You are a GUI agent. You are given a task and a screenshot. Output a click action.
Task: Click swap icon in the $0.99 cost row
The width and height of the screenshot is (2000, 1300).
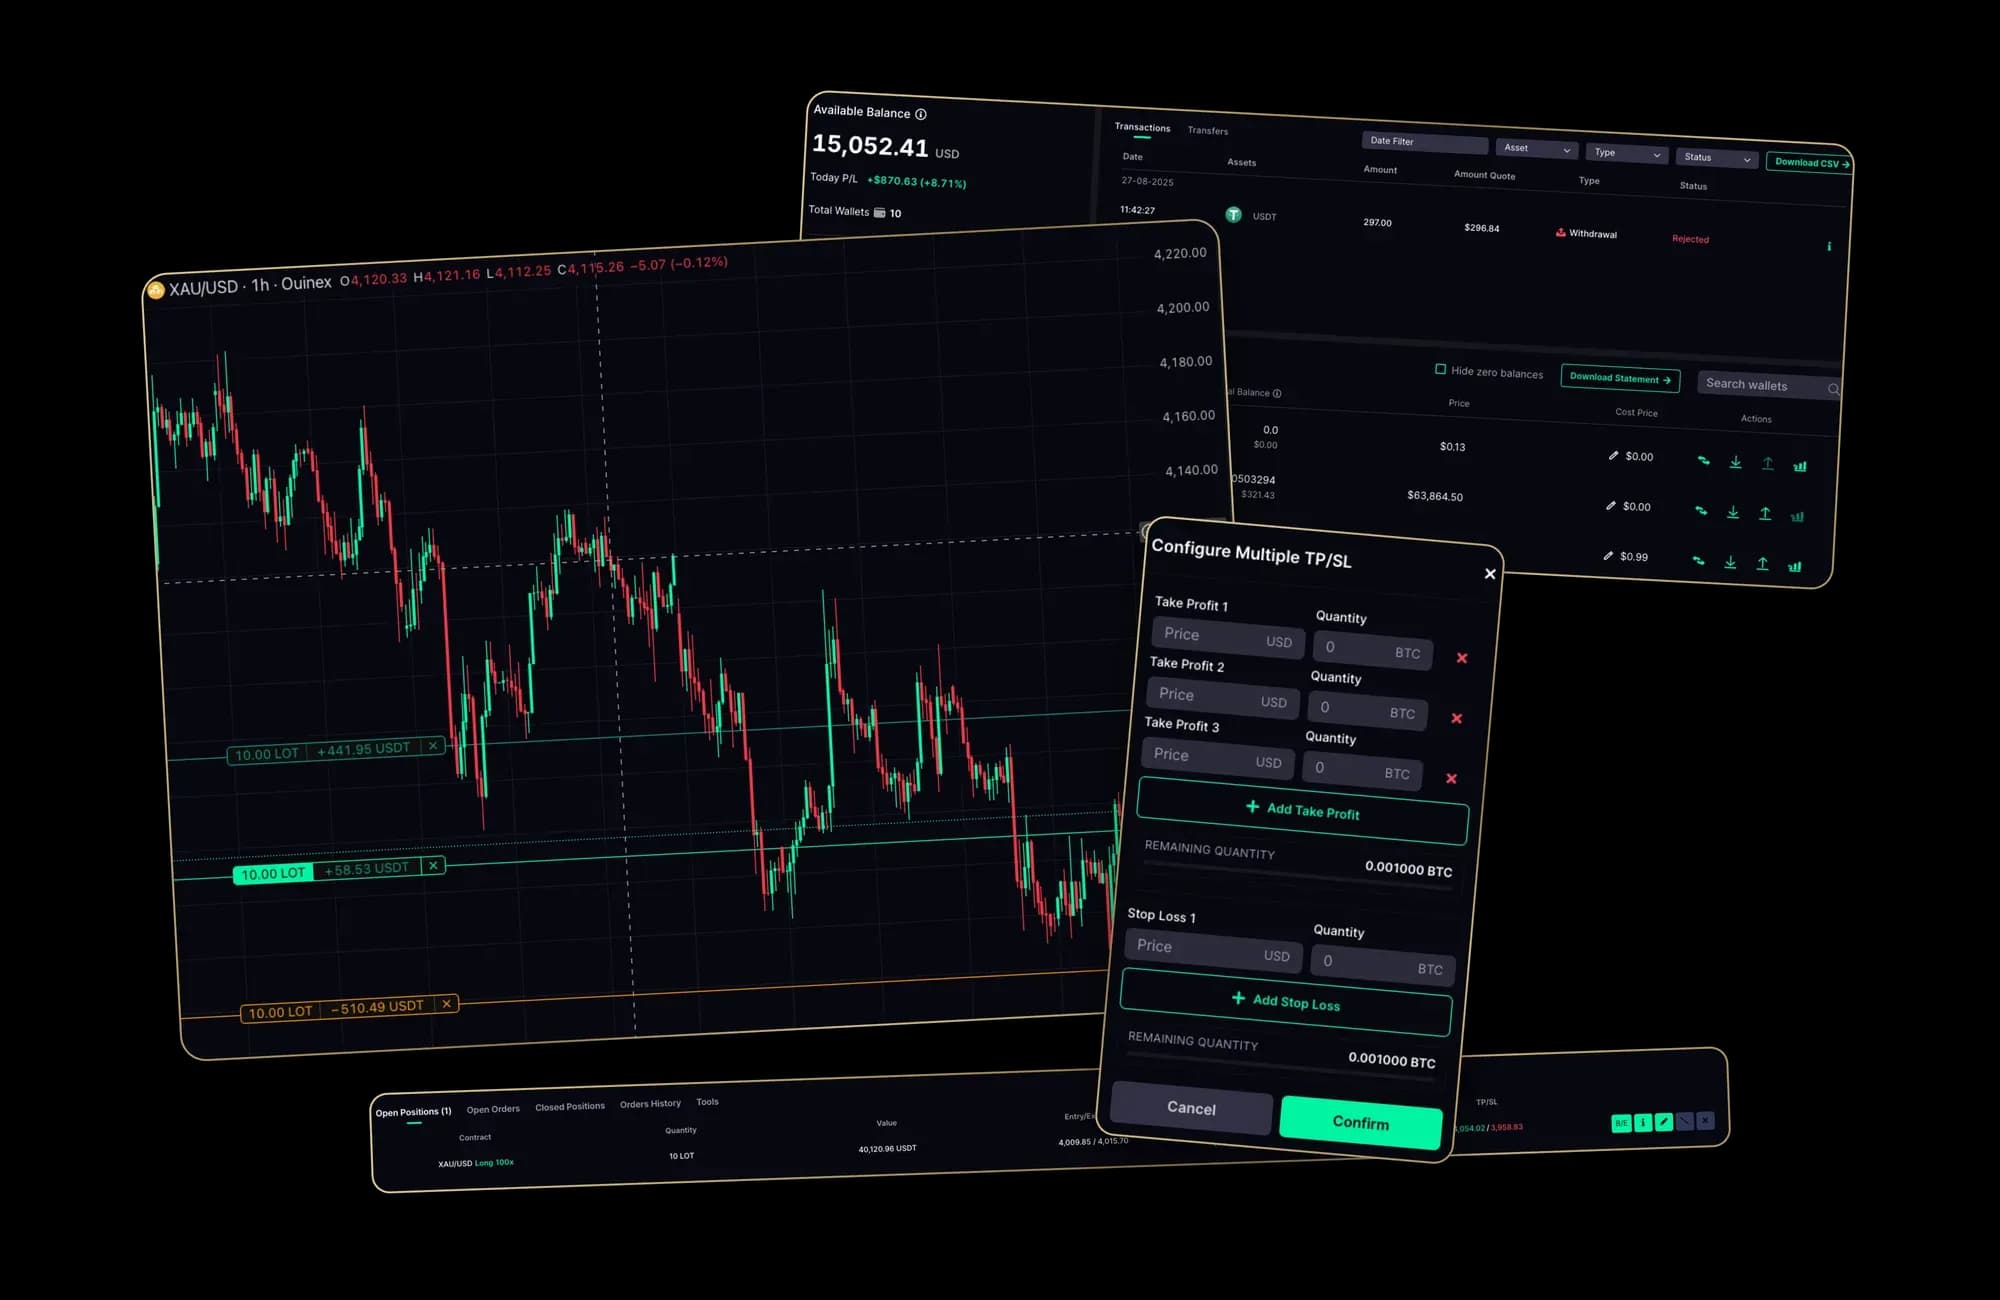tap(1698, 561)
